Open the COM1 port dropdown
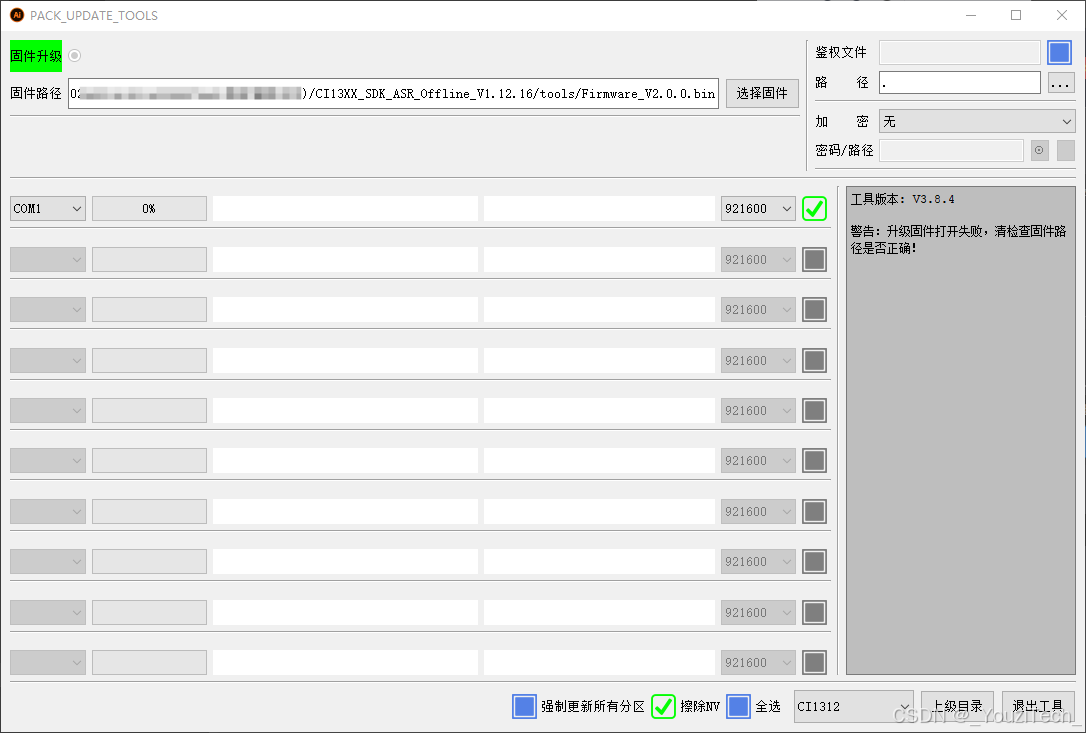 pyautogui.click(x=48, y=209)
